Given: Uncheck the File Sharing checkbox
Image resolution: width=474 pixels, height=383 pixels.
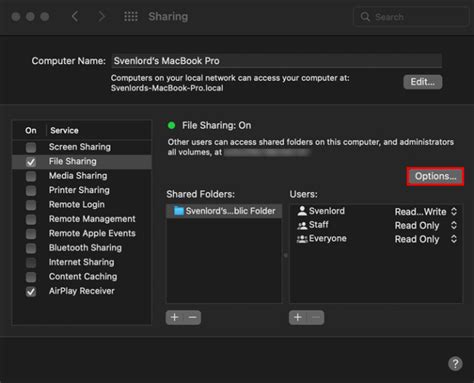Looking at the screenshot, I should coord(31,162).
